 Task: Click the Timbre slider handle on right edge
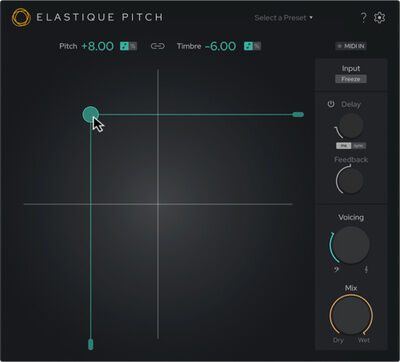[298, 115]
